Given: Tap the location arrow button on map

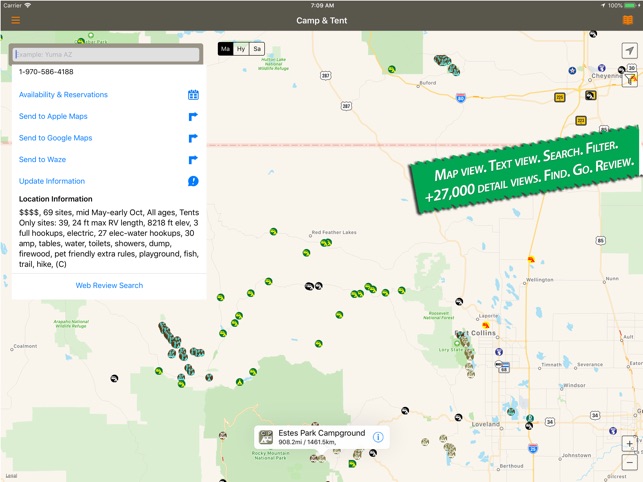Looking at the screenshot, I should 629,50.
